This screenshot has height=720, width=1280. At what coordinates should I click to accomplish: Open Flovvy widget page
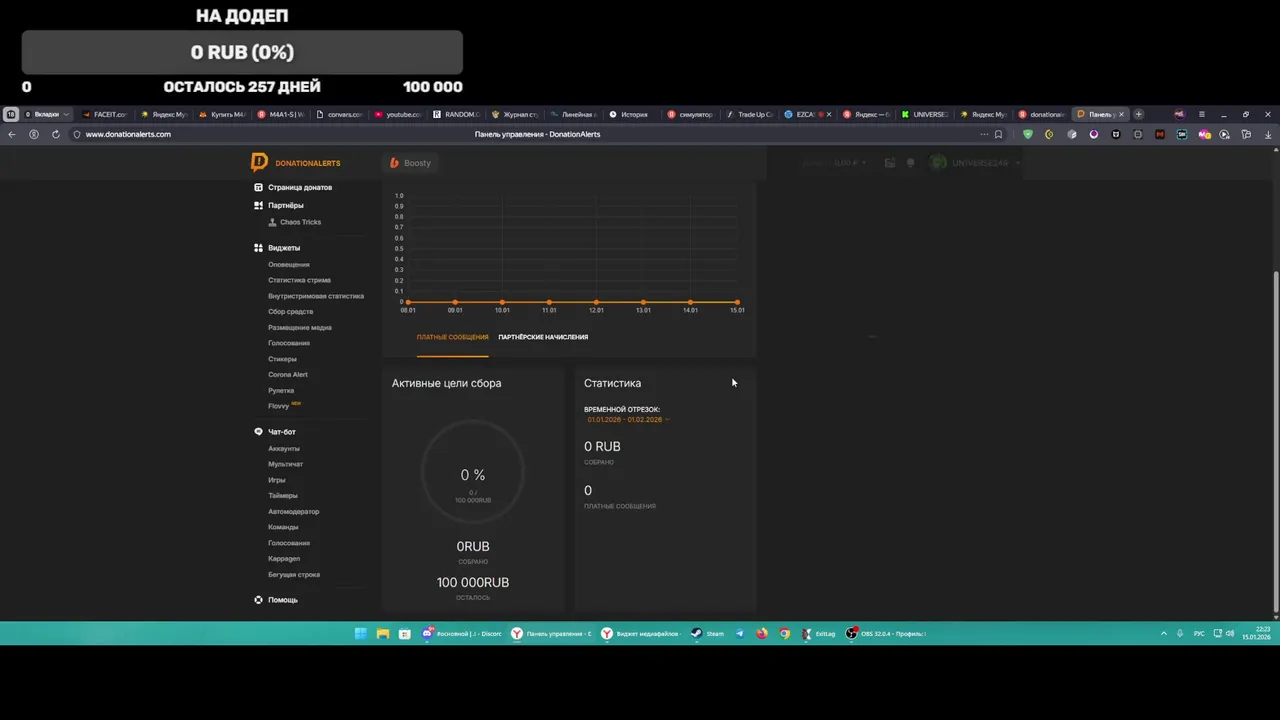pos(279,406)
